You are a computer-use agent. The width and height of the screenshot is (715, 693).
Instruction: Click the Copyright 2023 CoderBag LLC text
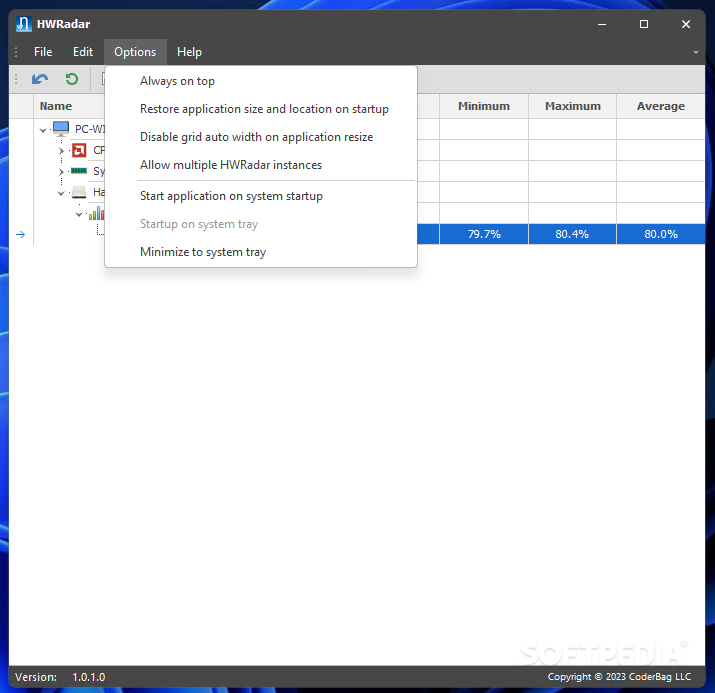(619, 677)
